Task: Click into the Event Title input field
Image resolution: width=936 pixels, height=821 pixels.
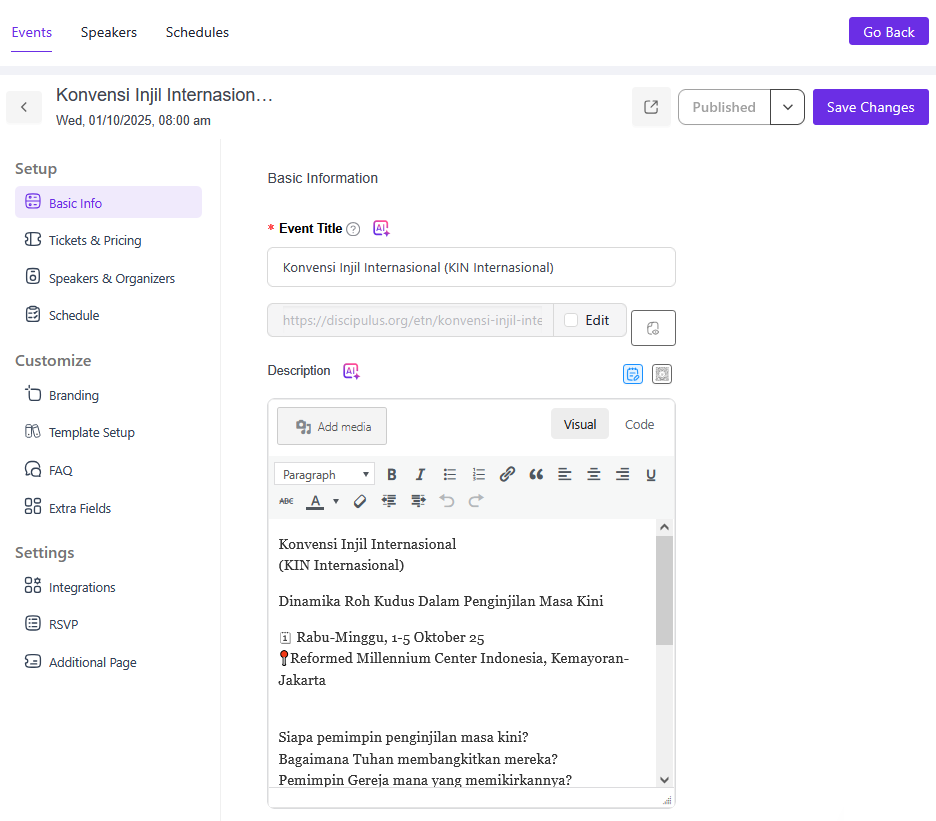Action: (x=471, y=267)
